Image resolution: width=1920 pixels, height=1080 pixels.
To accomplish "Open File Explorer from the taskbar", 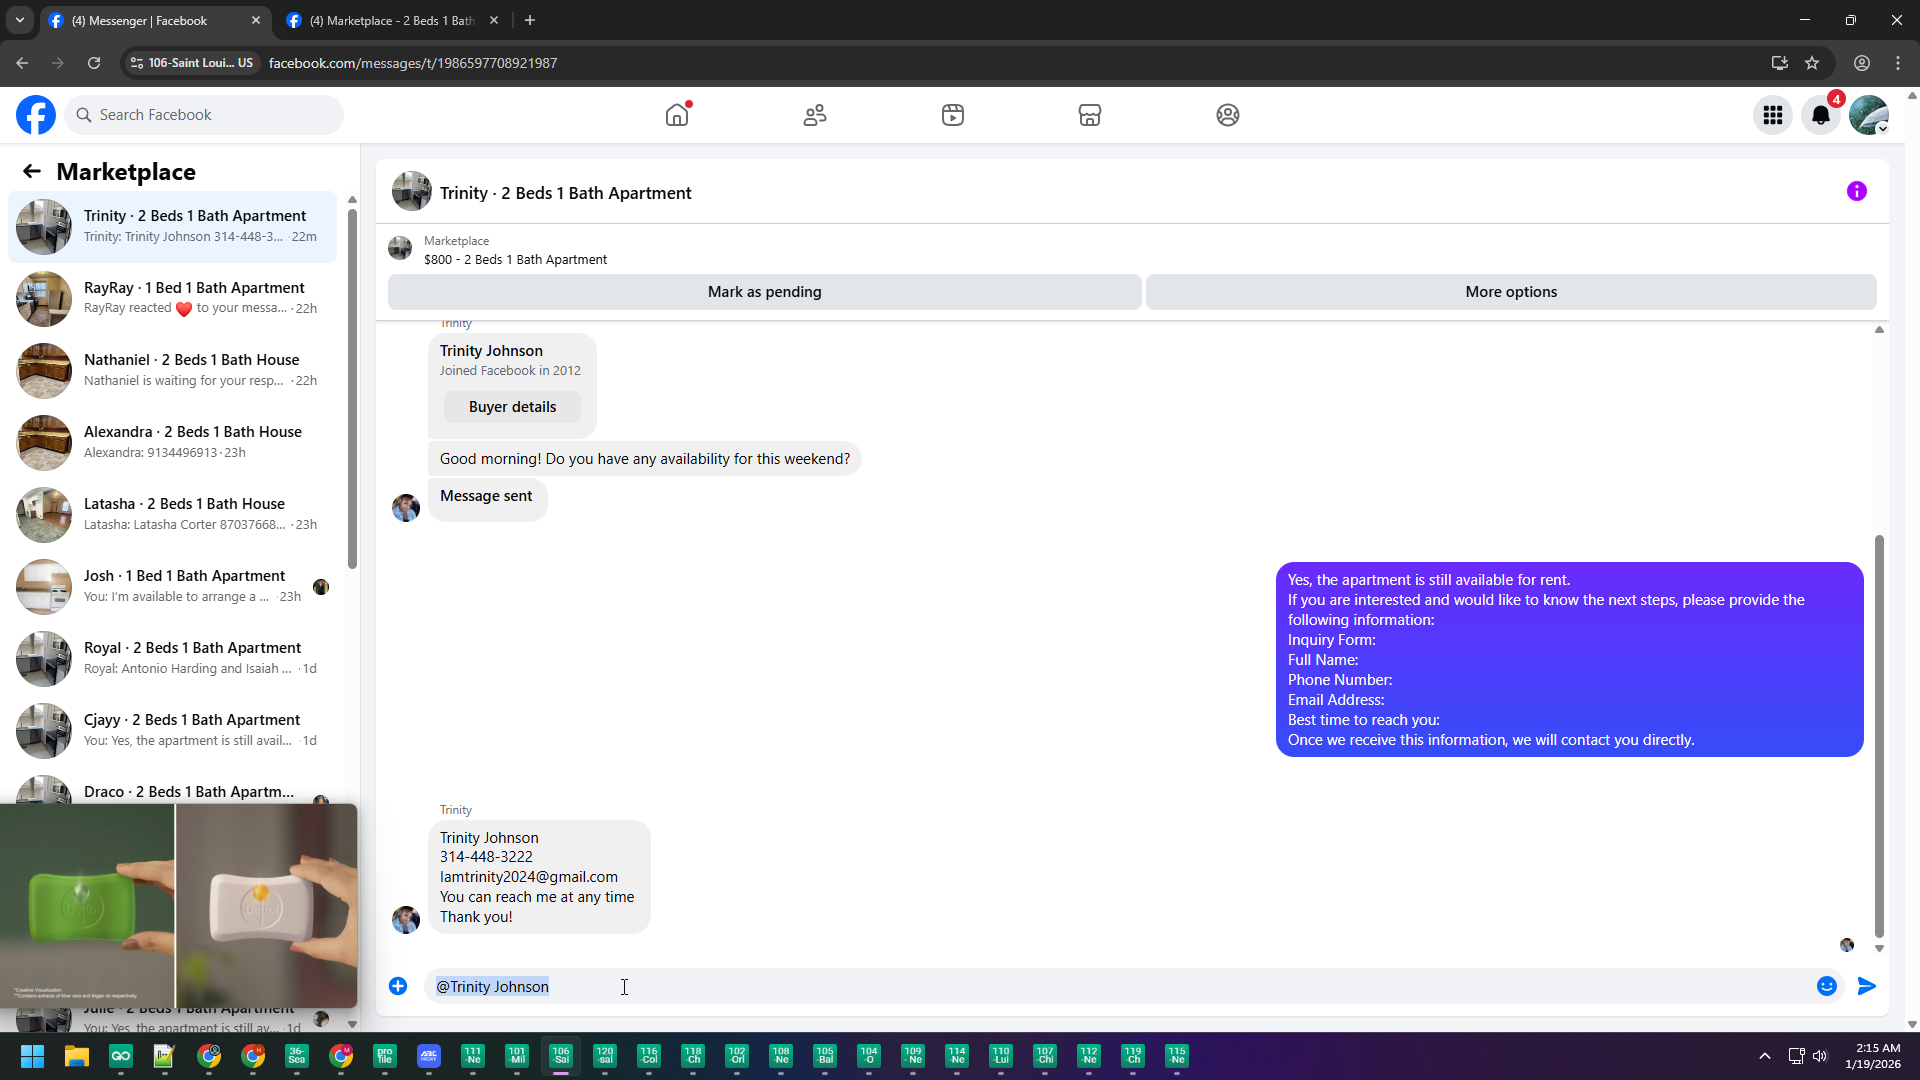I will [x=77, y=1056].
